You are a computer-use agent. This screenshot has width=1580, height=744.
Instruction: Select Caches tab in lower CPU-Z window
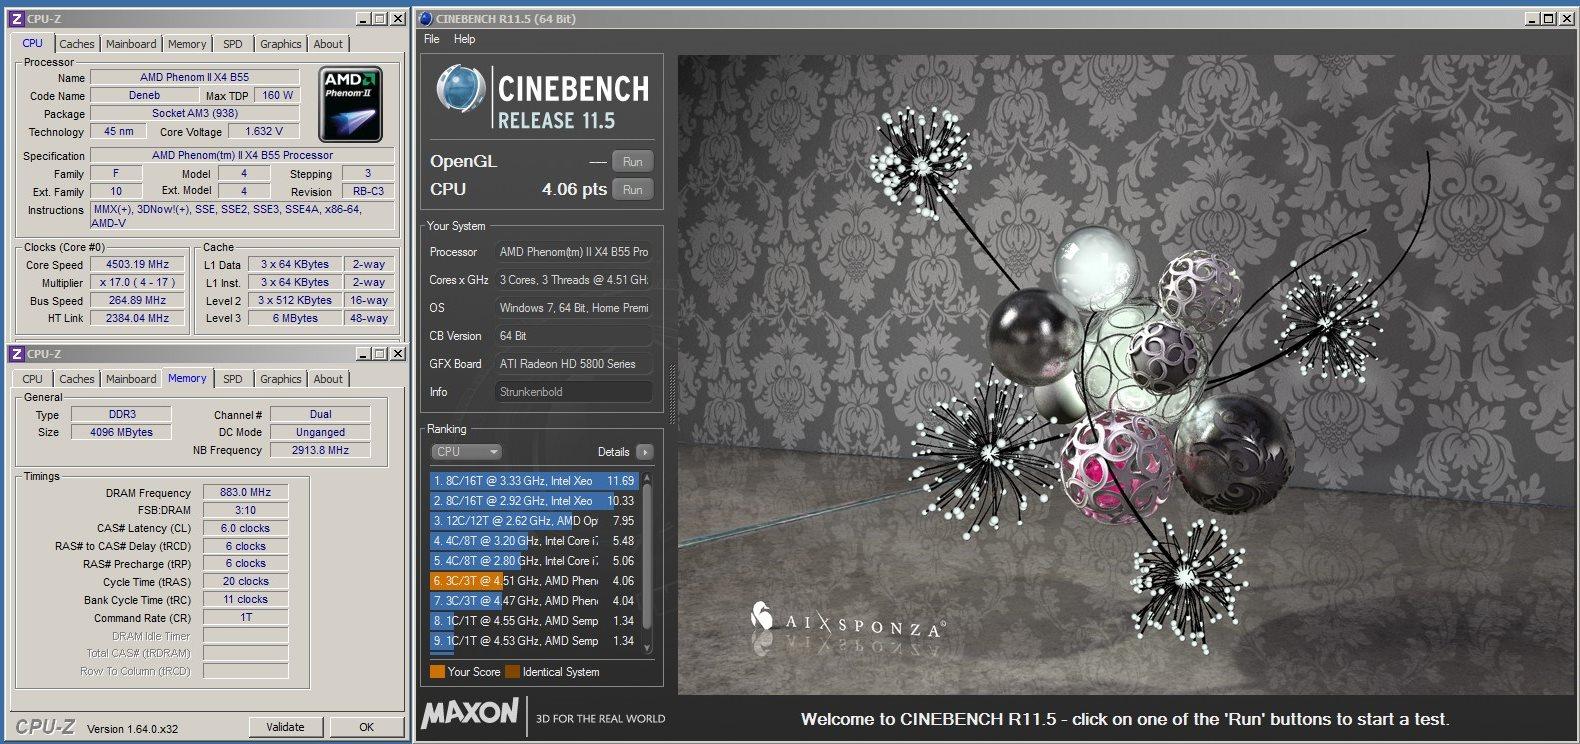click(77, 379)
